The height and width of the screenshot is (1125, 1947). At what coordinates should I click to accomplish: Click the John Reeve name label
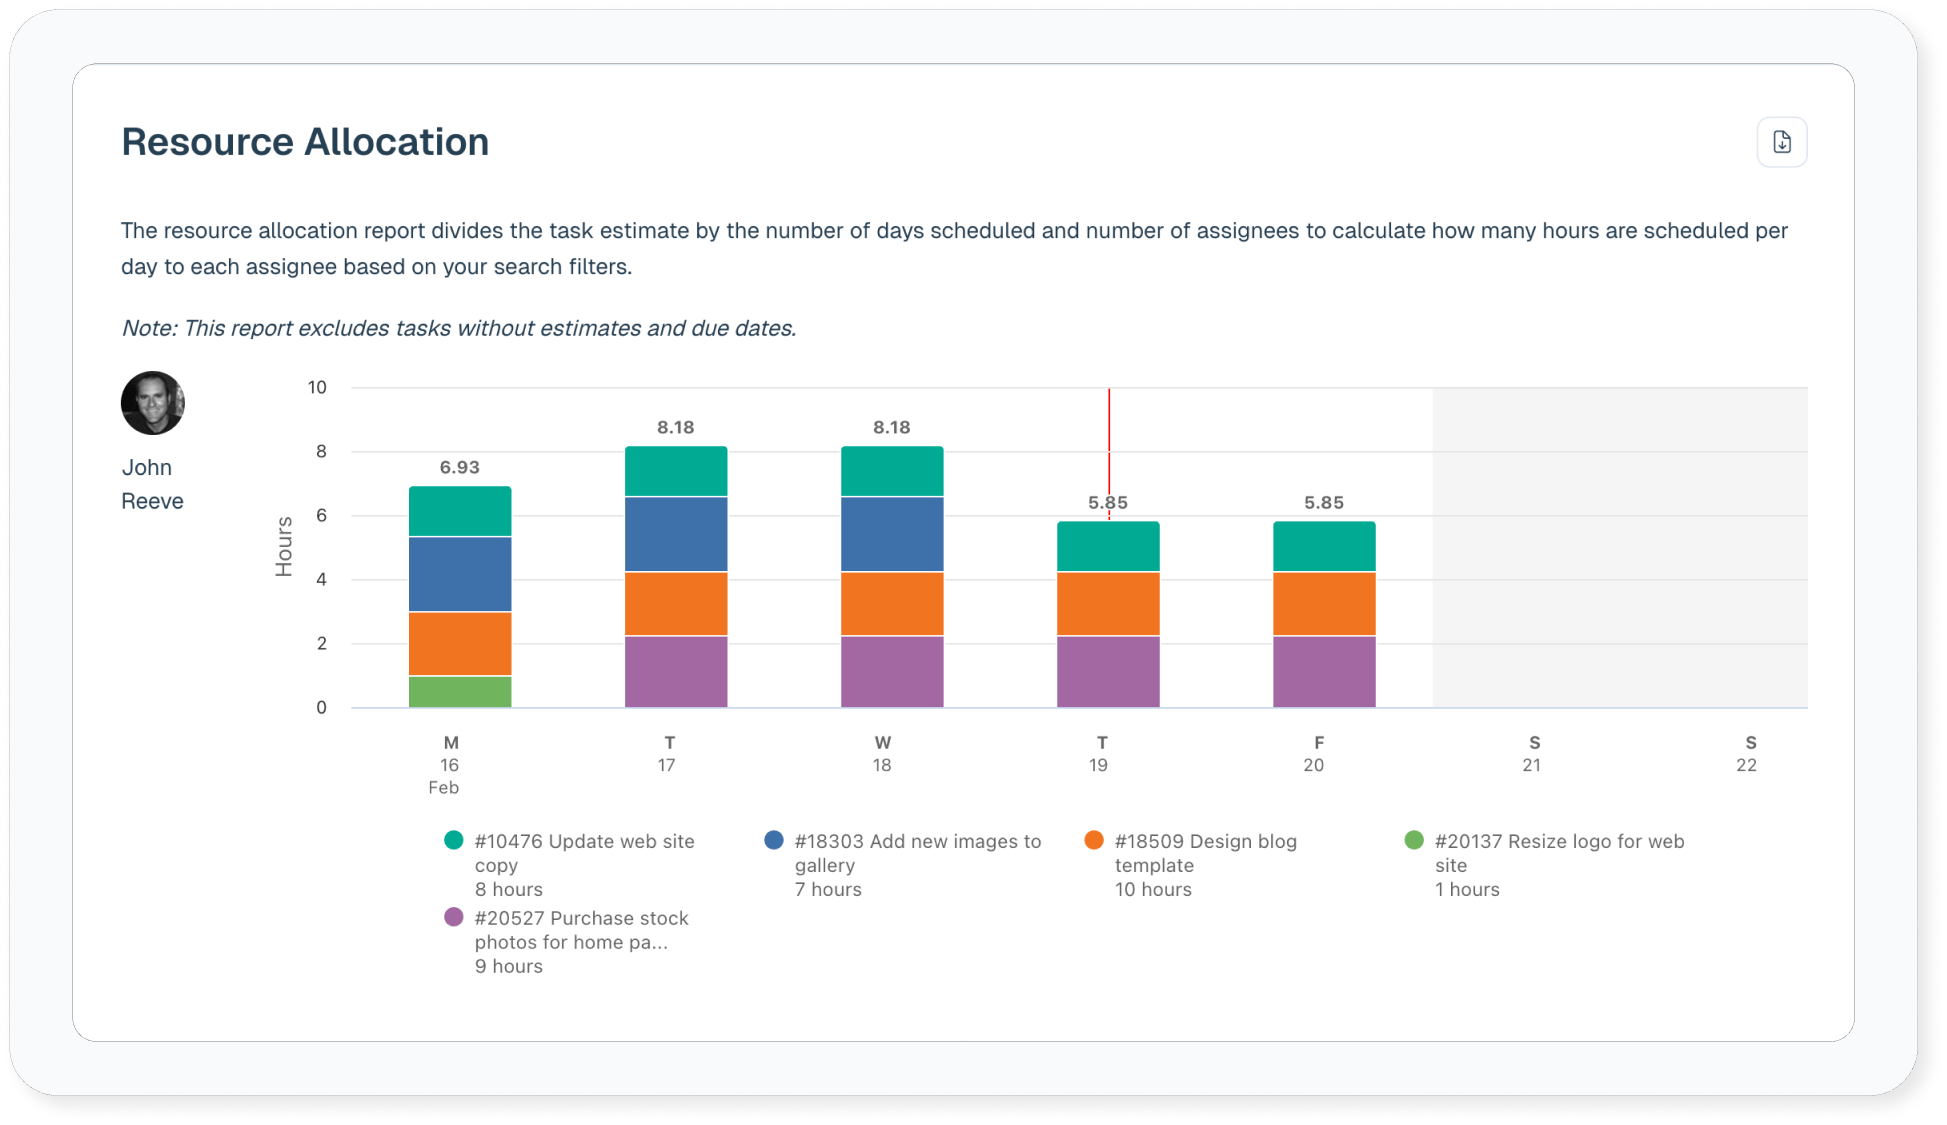152,484
